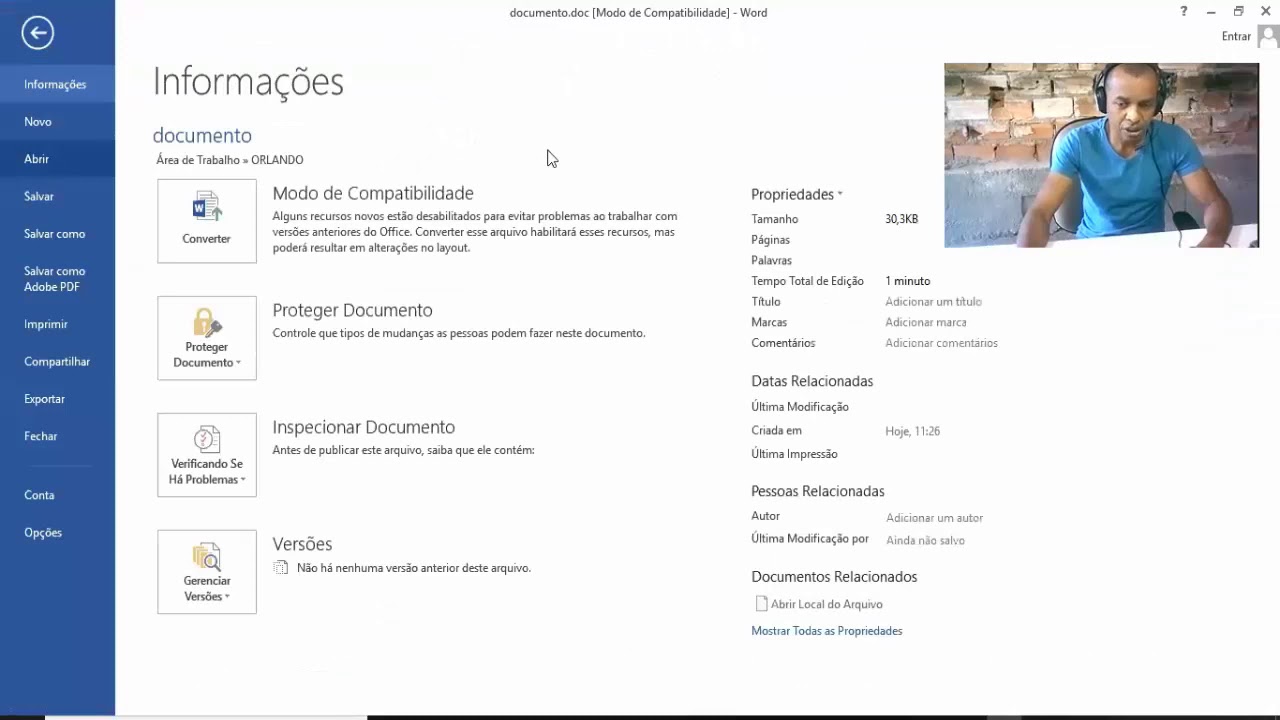Choose Salvar in the sidebar
The width and height of the screenshot is (1280, 720).
pos(57,197)
